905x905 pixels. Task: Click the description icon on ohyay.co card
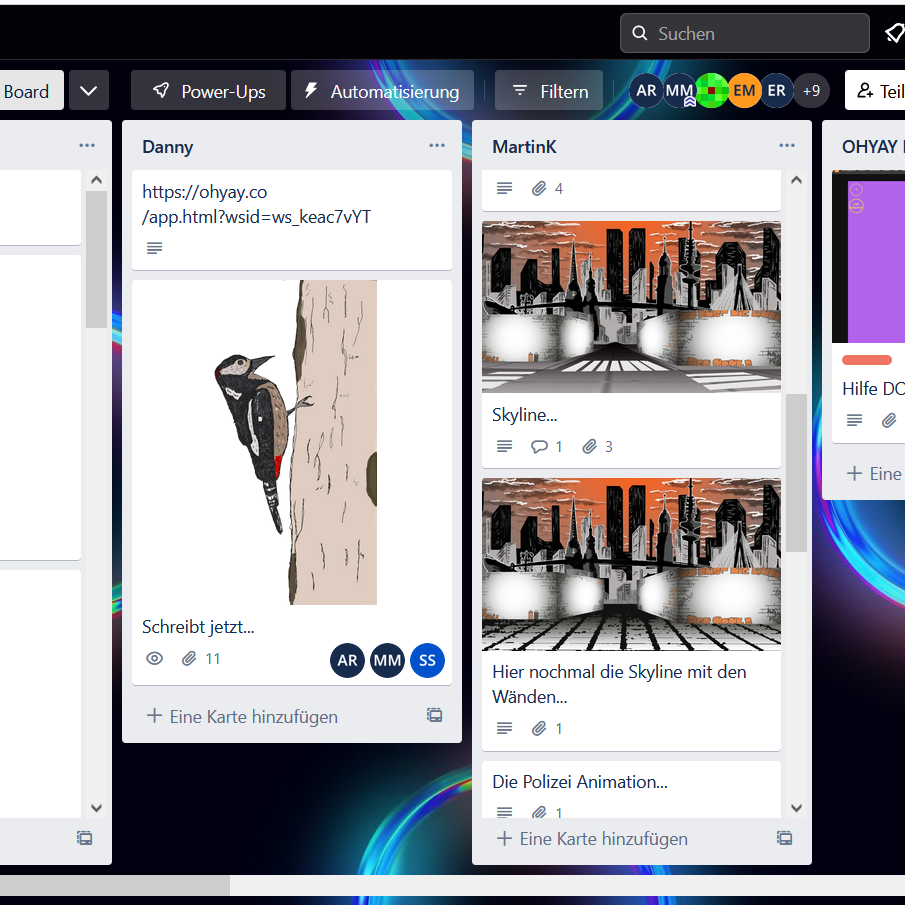coord(154,248)
